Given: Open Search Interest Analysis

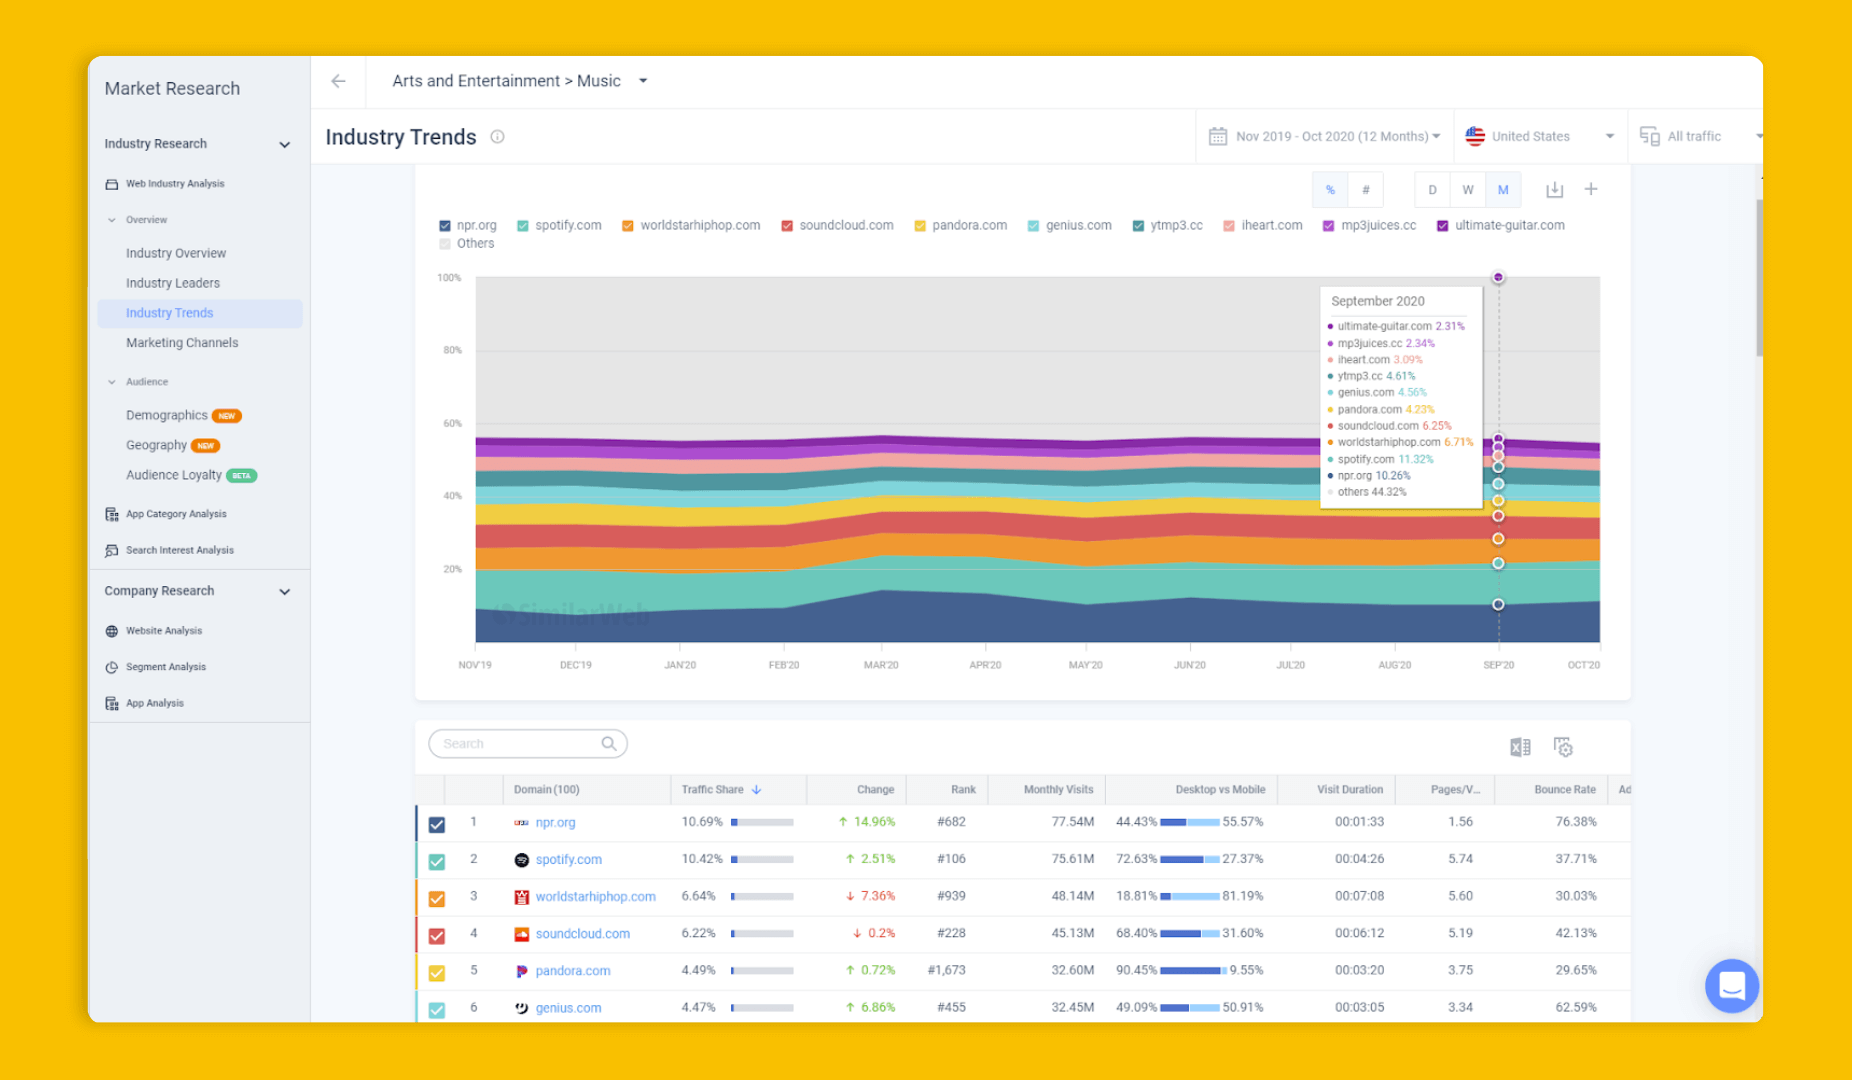Looking at the screenshot, I should tap(179, 549).
